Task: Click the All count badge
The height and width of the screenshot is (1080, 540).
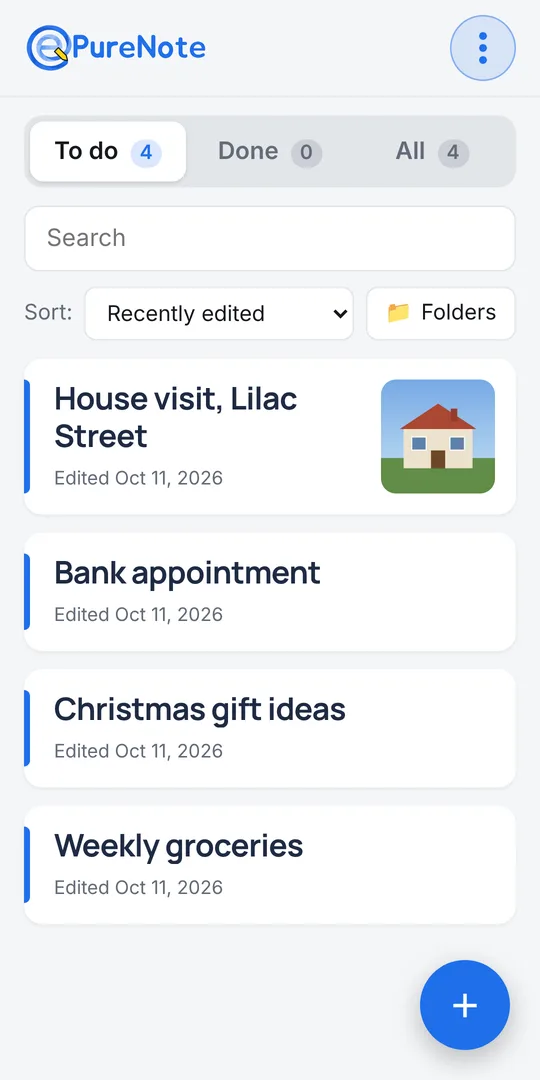Action: pos(453,152)
